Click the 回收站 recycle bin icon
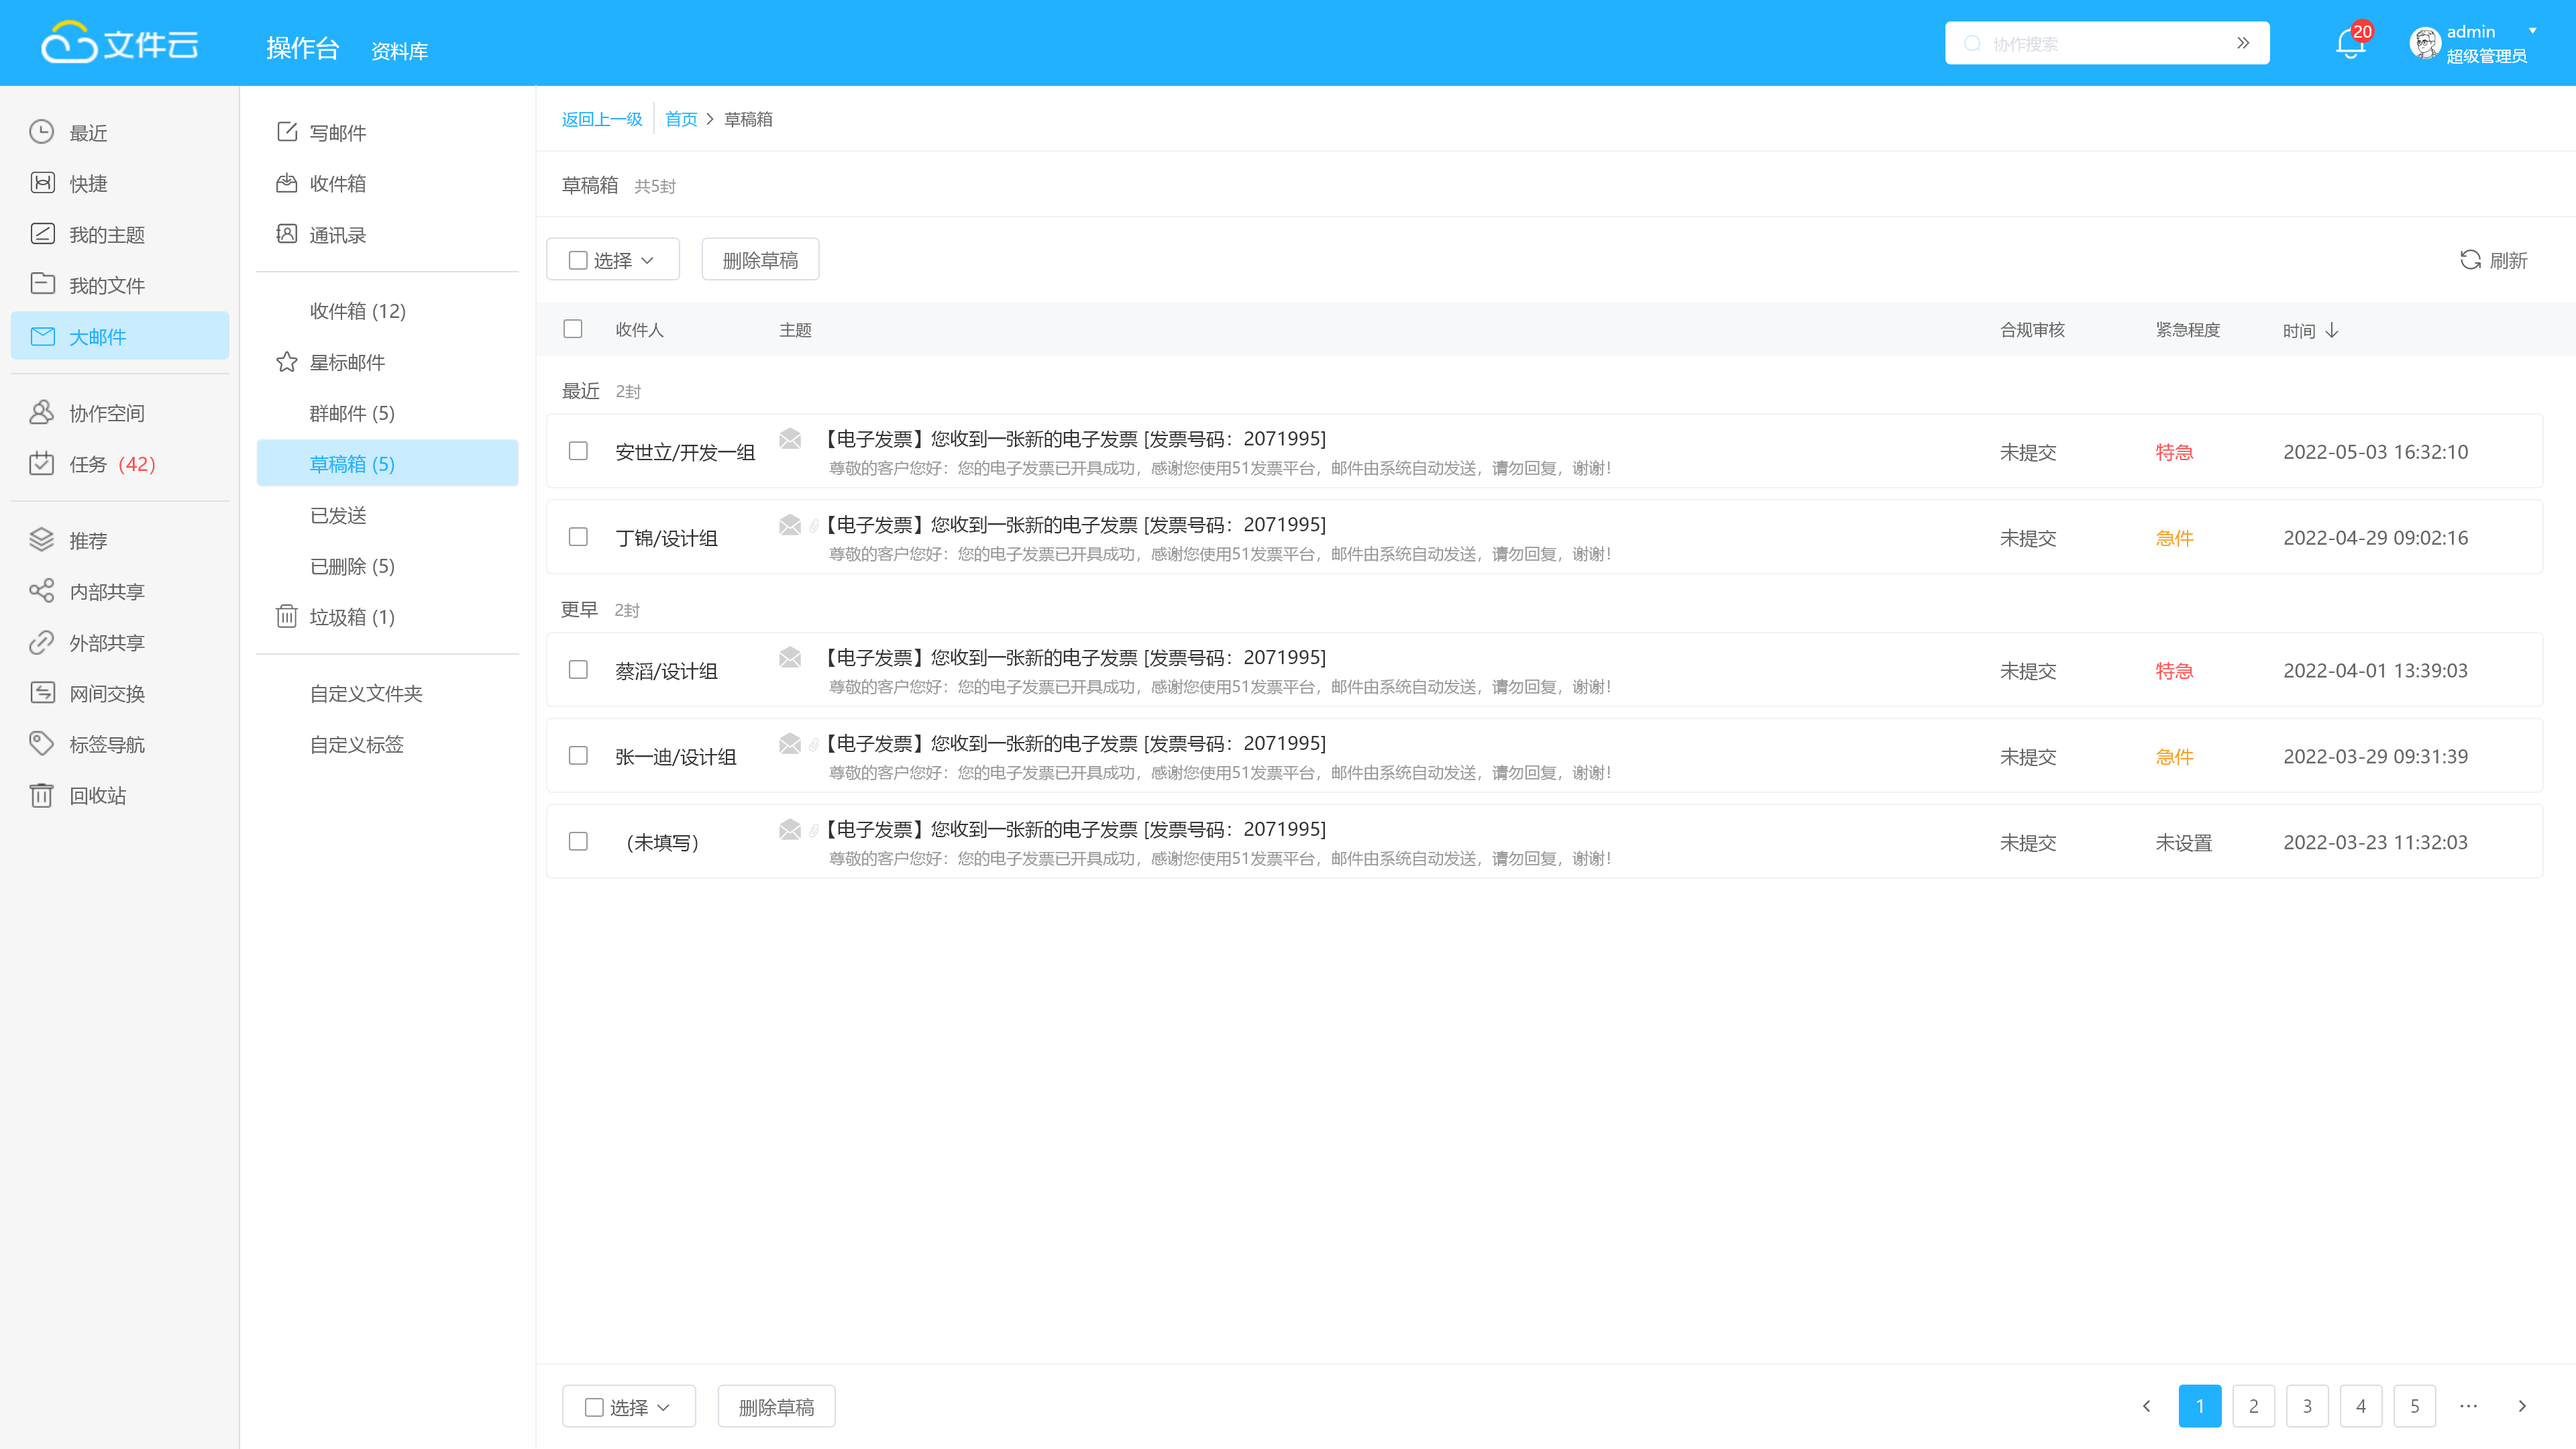 pyautogui.click(x=41, y=795)
